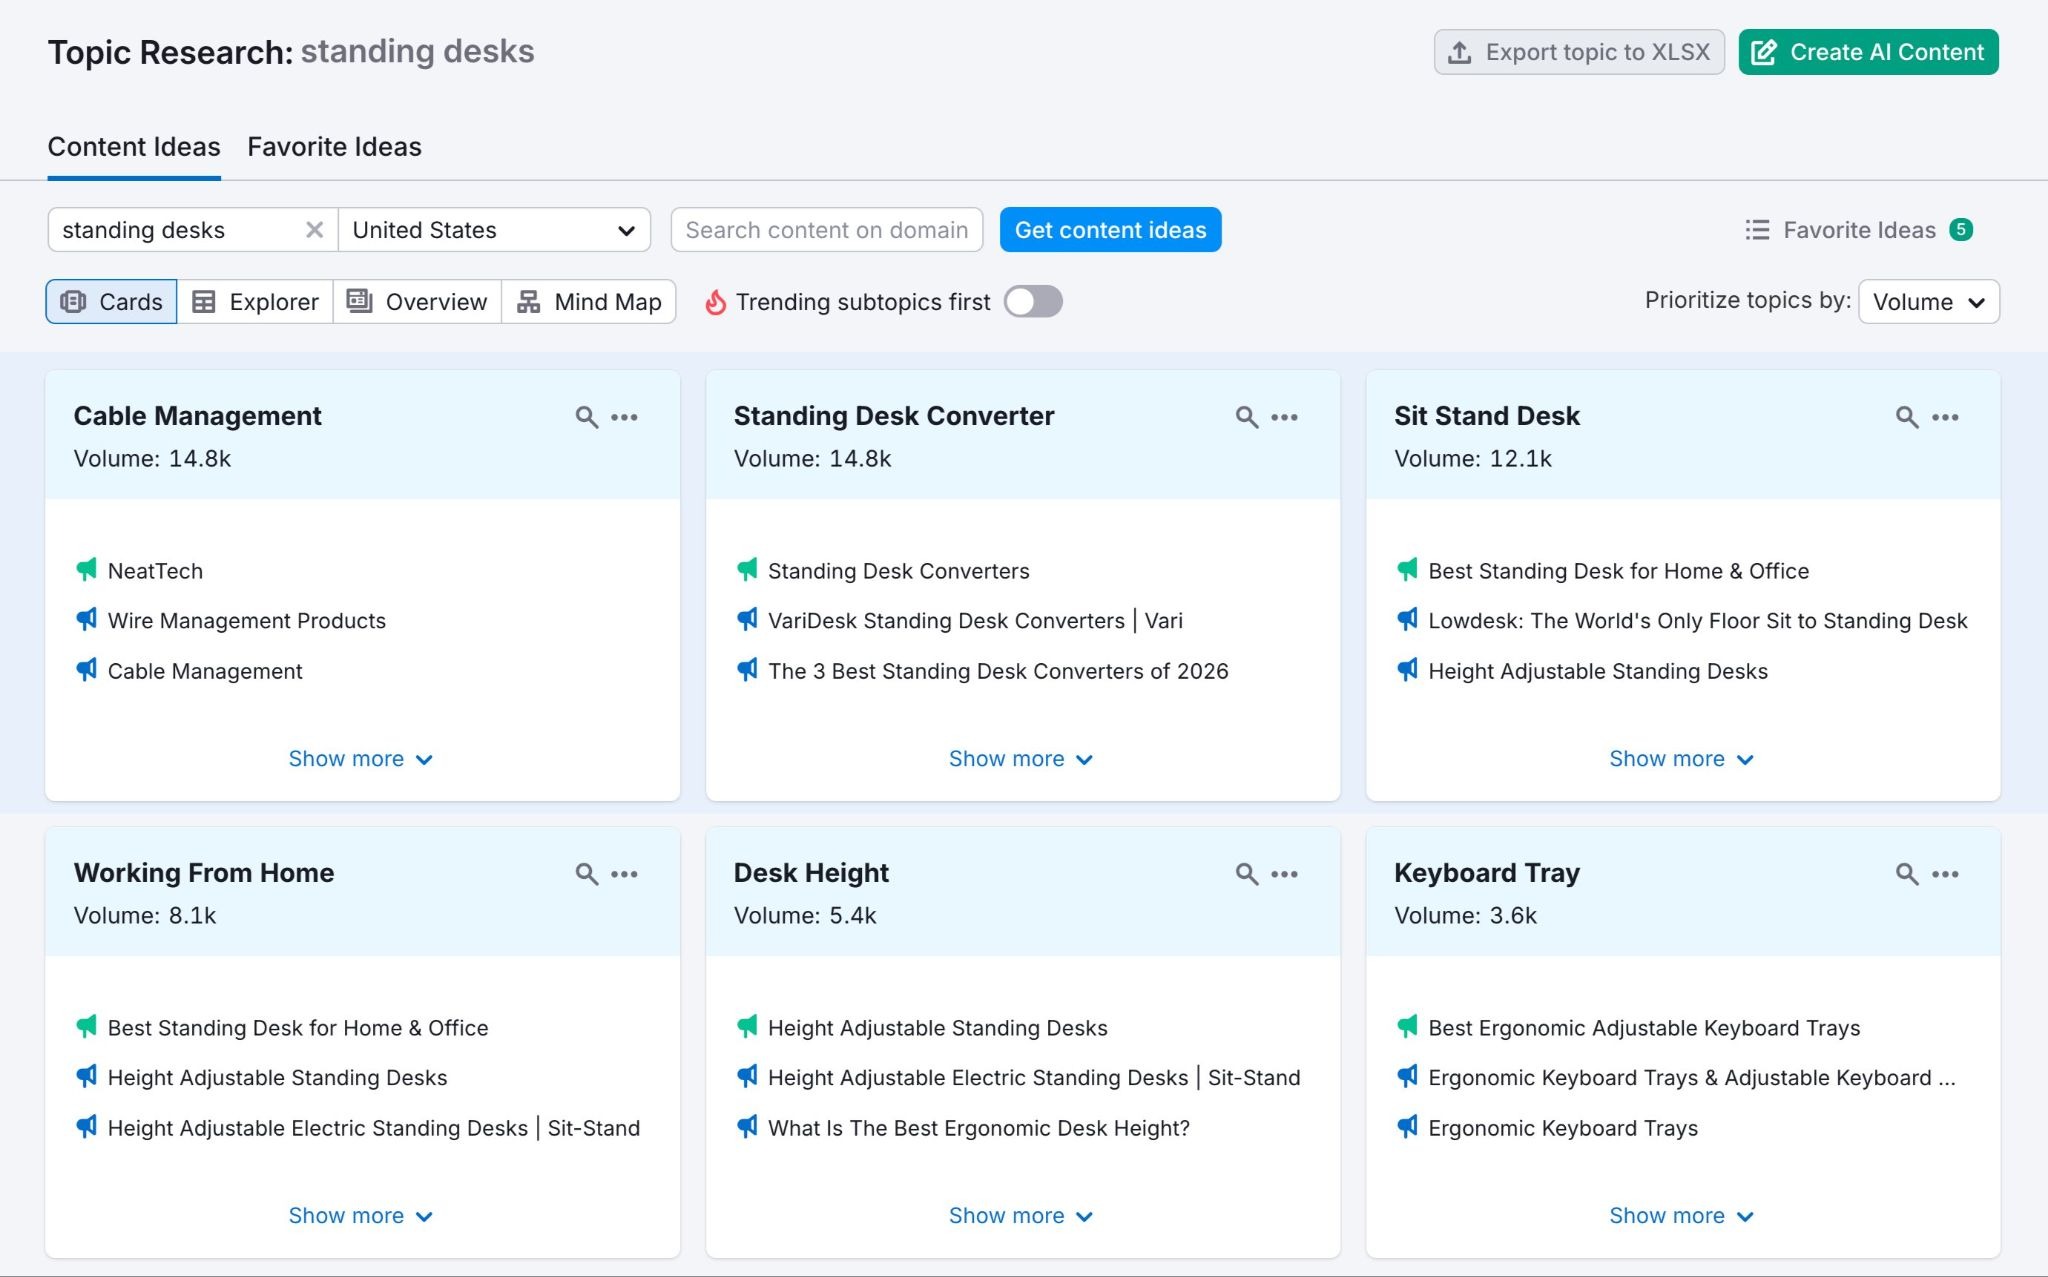Open more options on Working From Home card
The height and width of the screenshot is (1277, 2048).
(x=625, y=874)
